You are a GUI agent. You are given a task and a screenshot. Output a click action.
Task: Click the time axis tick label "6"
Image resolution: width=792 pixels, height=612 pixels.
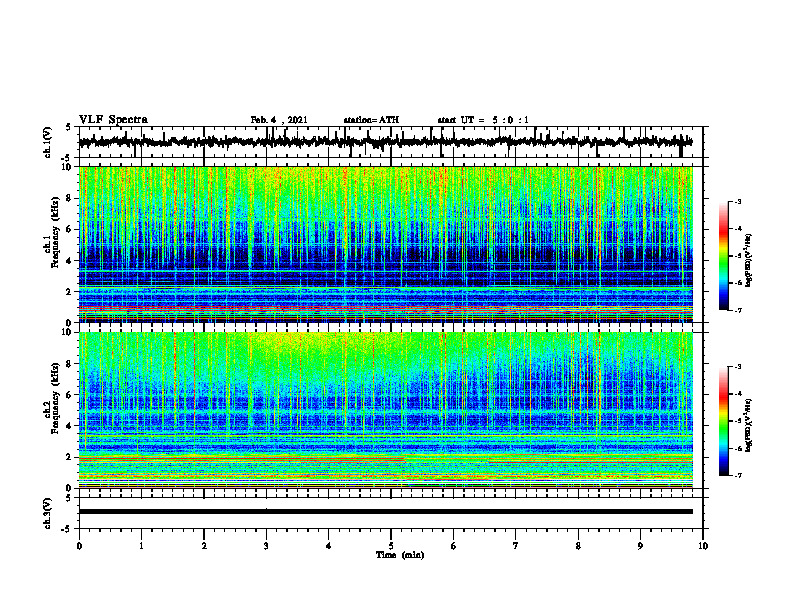(454, 546)
